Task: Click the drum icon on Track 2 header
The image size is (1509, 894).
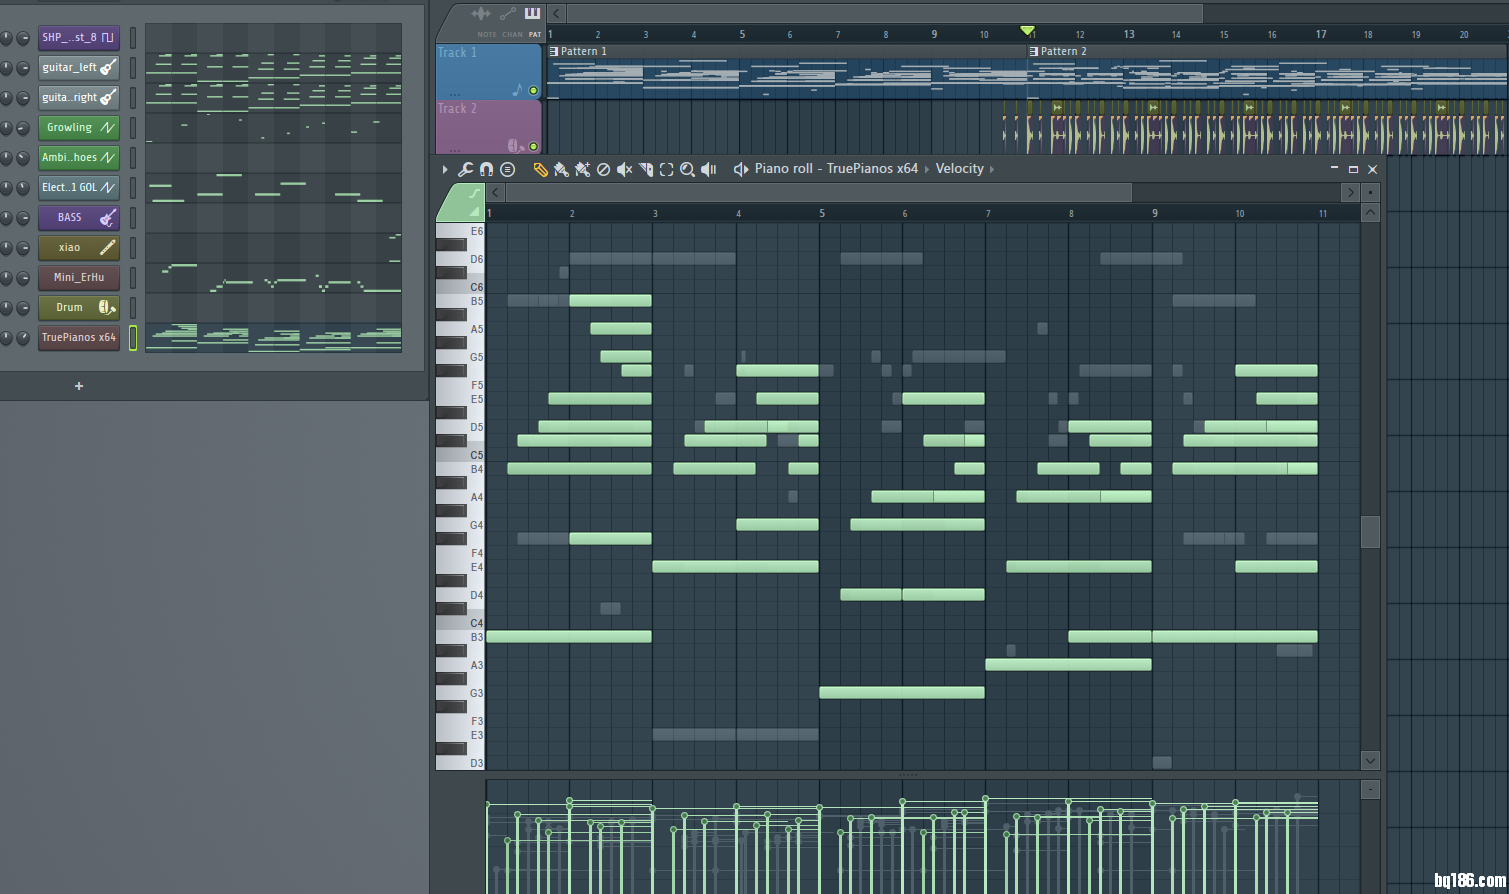Action: tap(515, 146)
